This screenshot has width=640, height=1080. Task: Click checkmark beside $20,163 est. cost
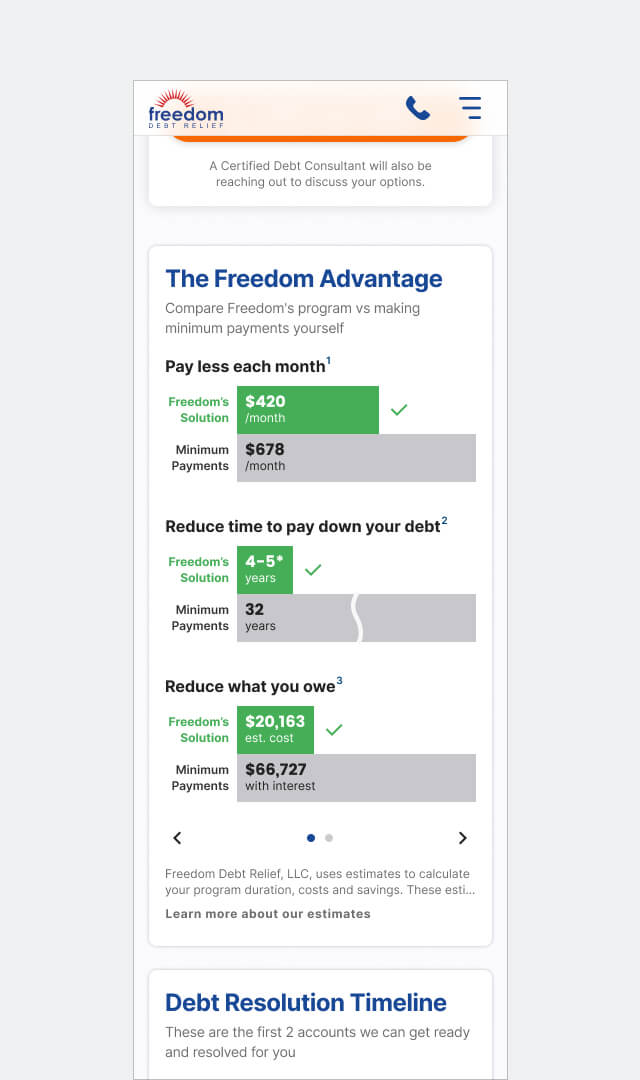334,729
